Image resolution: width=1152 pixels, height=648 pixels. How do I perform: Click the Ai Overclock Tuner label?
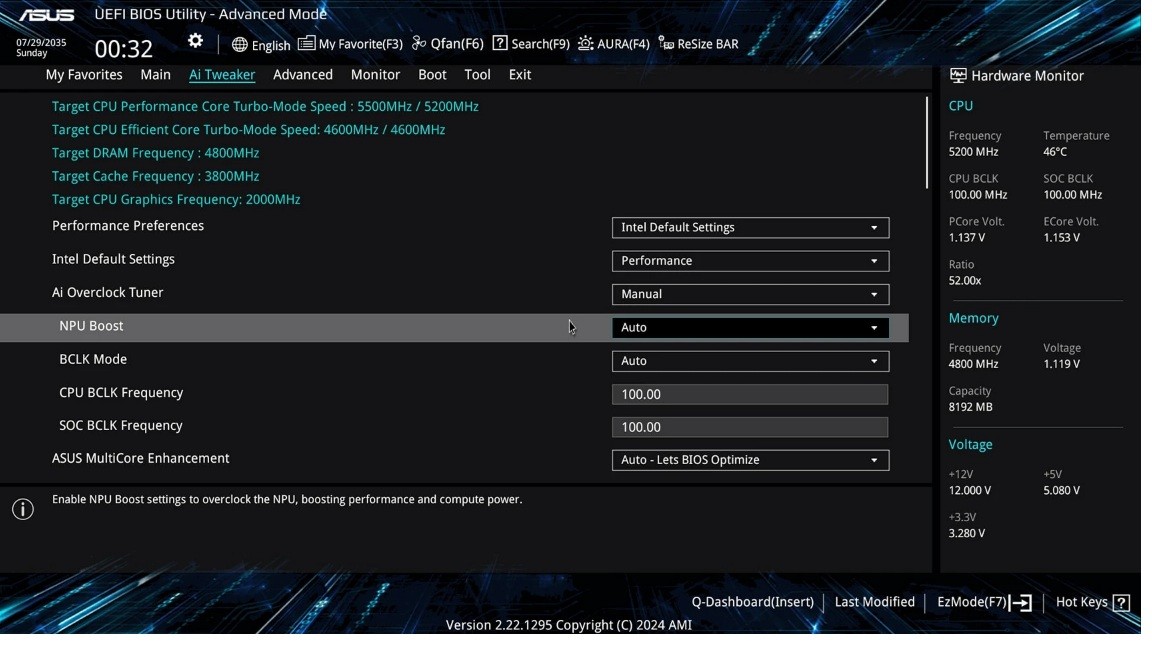(x=107, y=293)
